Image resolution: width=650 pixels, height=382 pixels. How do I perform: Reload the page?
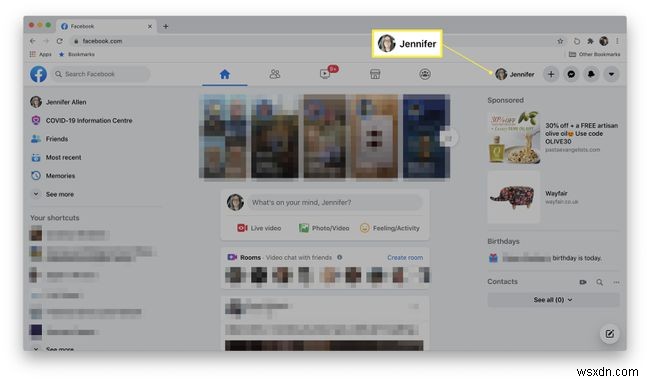click(x=60, y=41)
